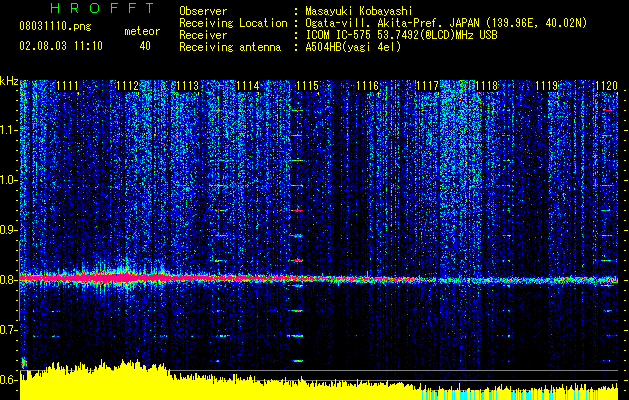Click the 1115 time marker

307,86
